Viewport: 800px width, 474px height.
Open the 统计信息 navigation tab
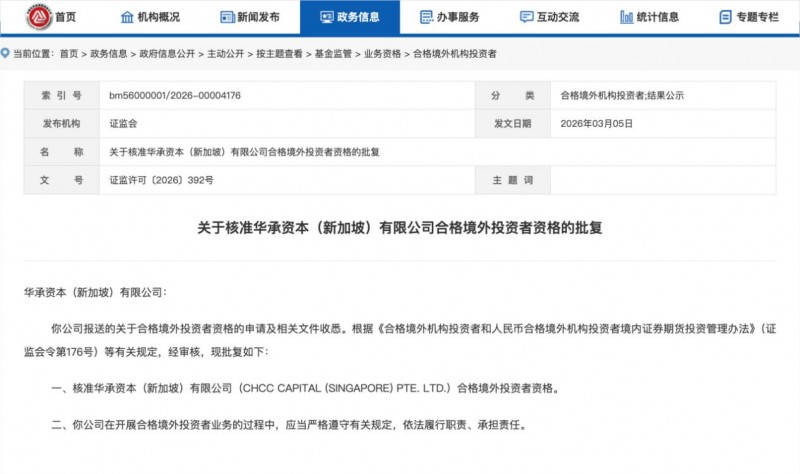pyautogui.click(x=649, y=17)
